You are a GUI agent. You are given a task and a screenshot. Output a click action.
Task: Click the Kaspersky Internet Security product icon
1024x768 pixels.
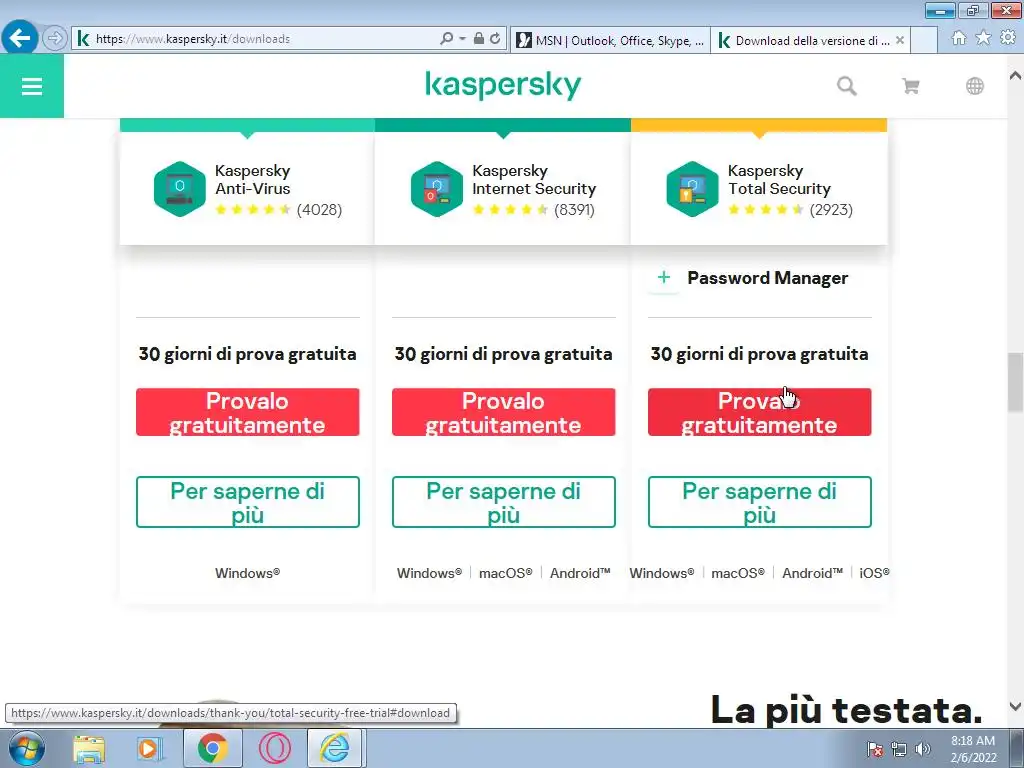click(437, 189)
